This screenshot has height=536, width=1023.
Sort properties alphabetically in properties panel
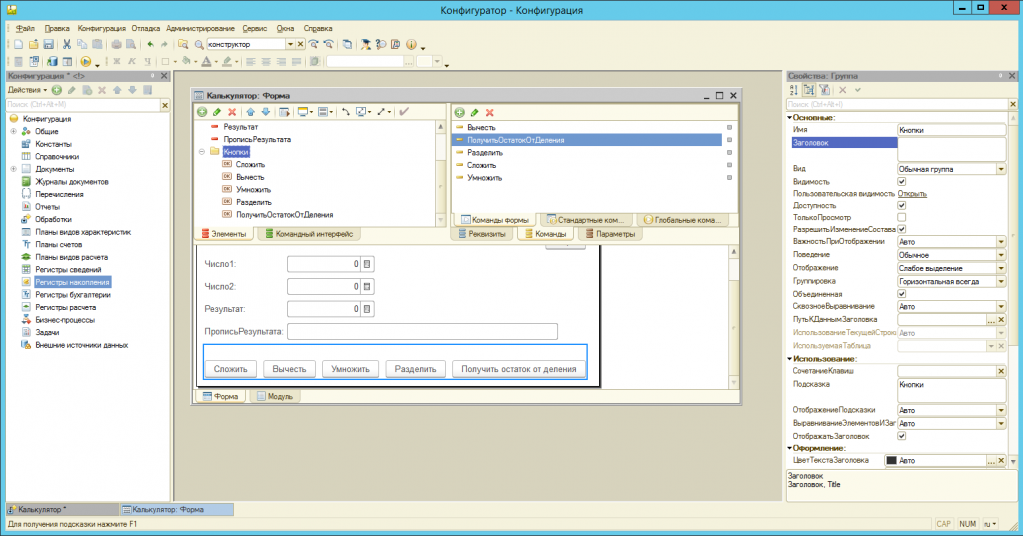coord(794,90)
